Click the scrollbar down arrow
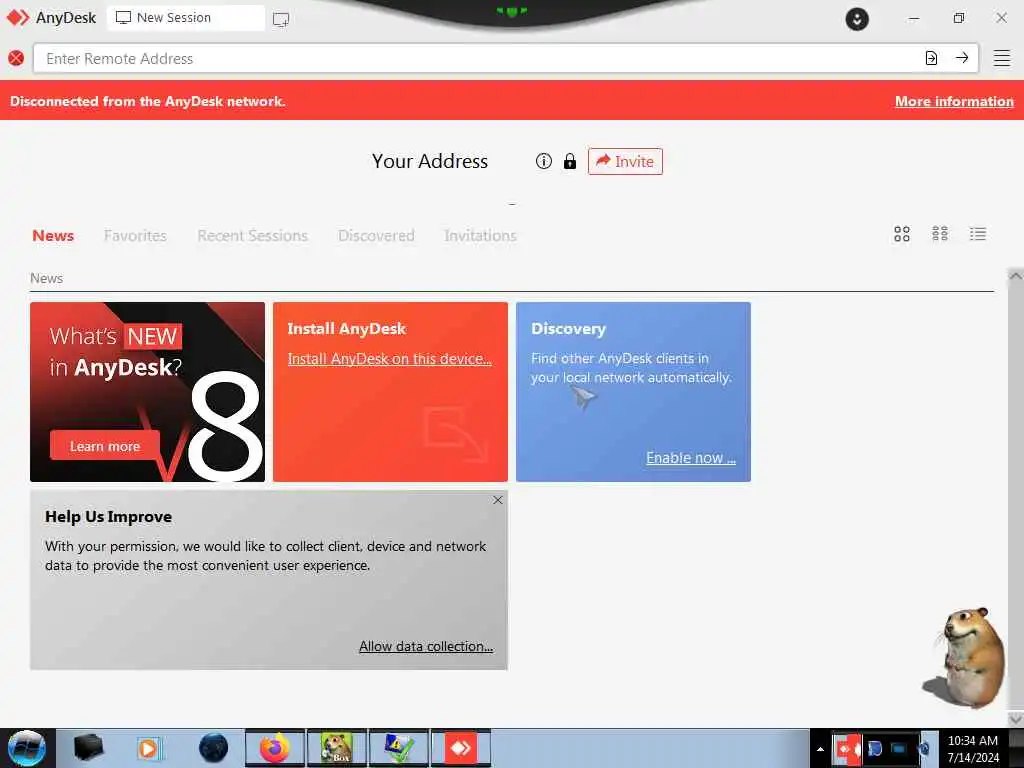 click(1016, 718)
